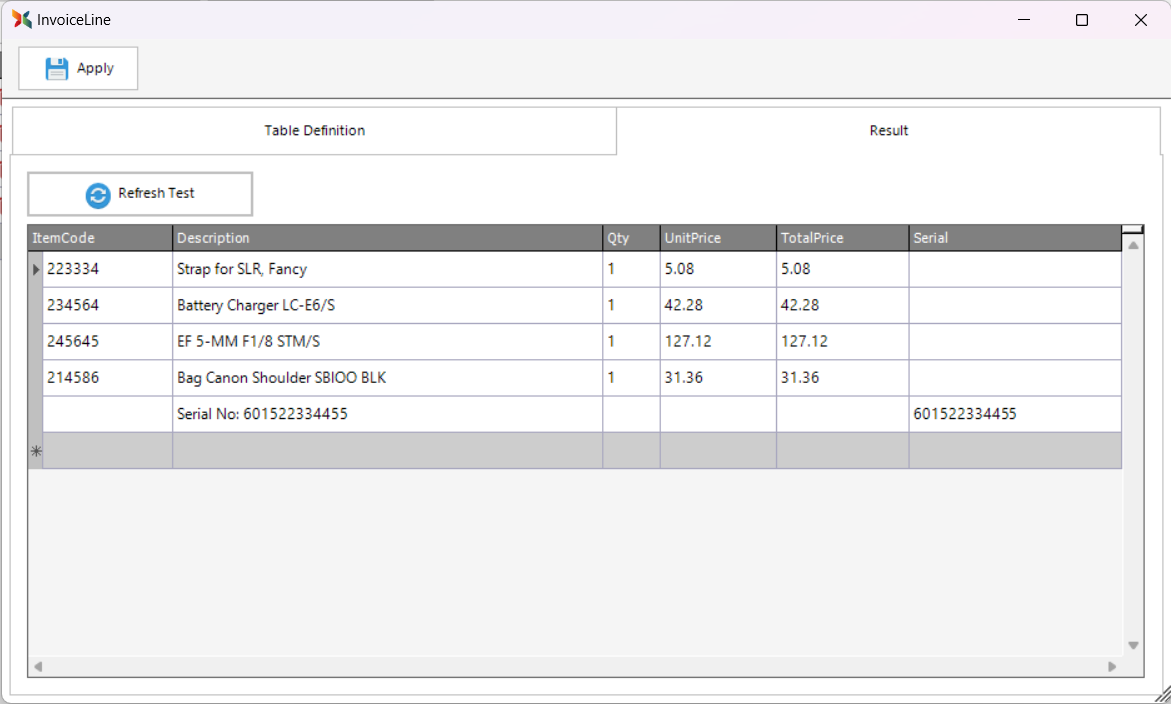Click the InvoiceLine app logo icon
The image size is (1171, 704).
coord(22,19)
